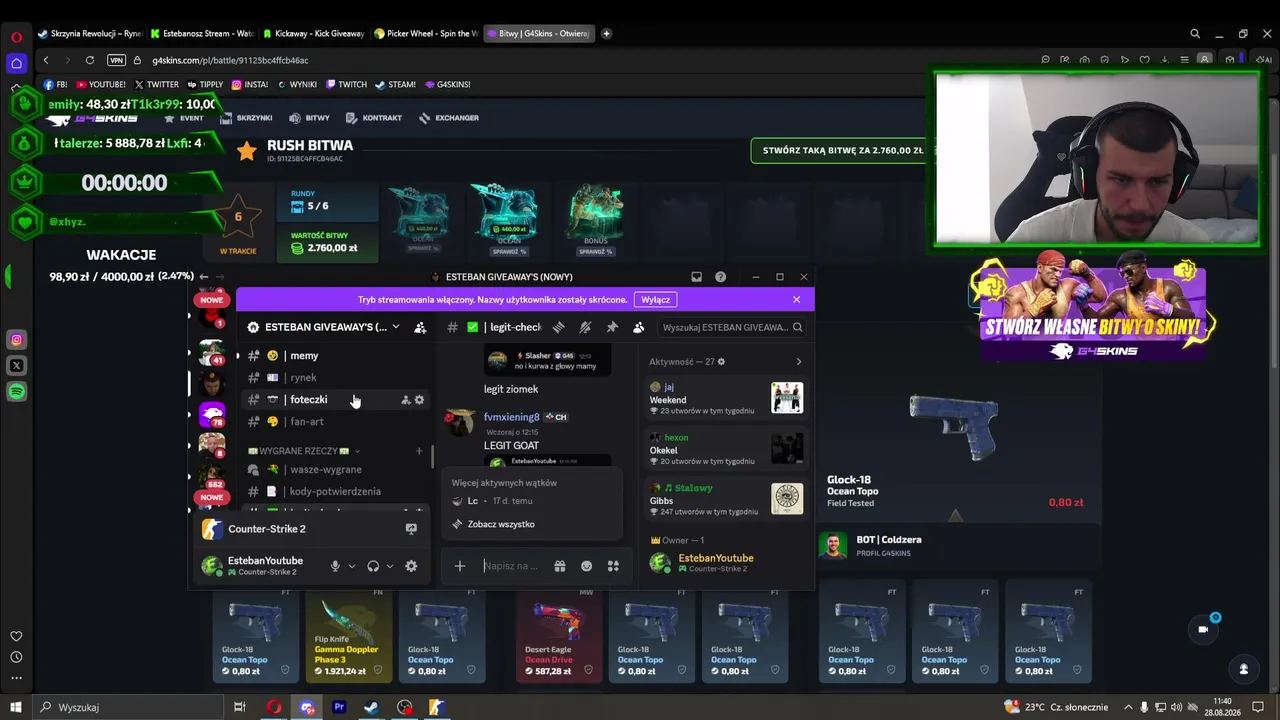The image size is (1280, 720).
Task: Send a gift icon in message bar
Action: (x=560, y=566)
